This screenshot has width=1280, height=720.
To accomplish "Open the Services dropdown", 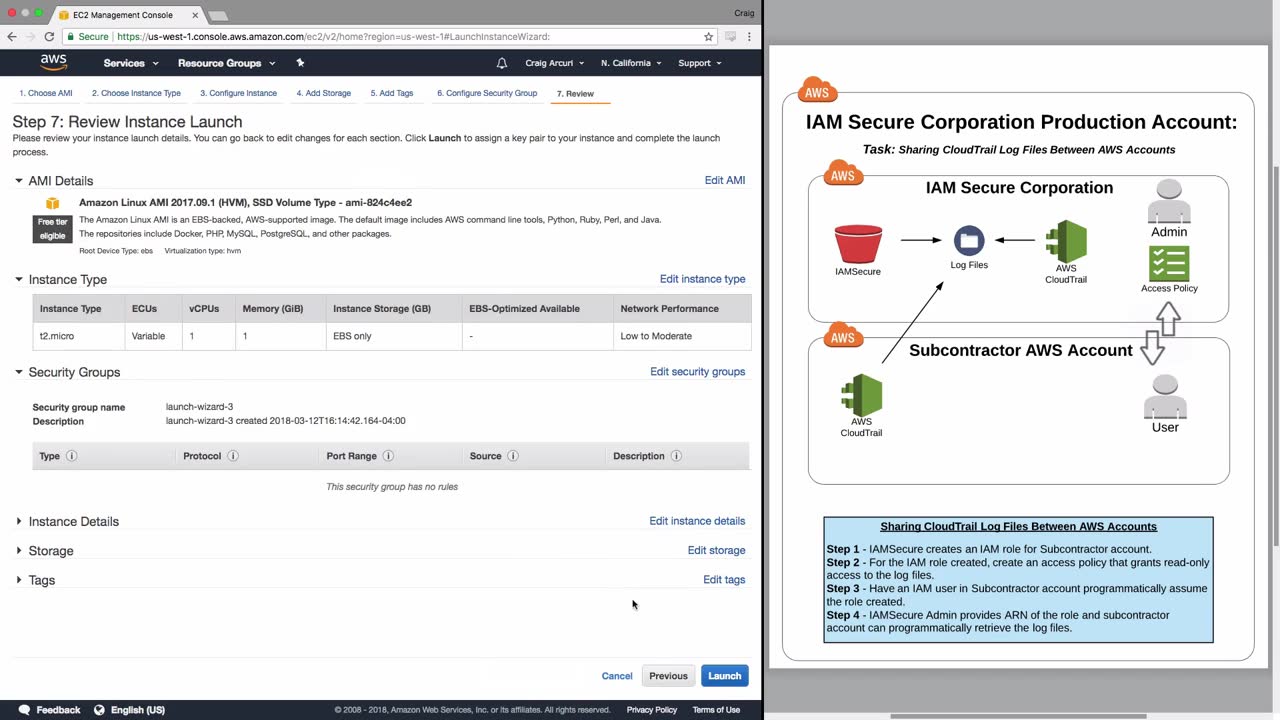I will tap(131, 63).
